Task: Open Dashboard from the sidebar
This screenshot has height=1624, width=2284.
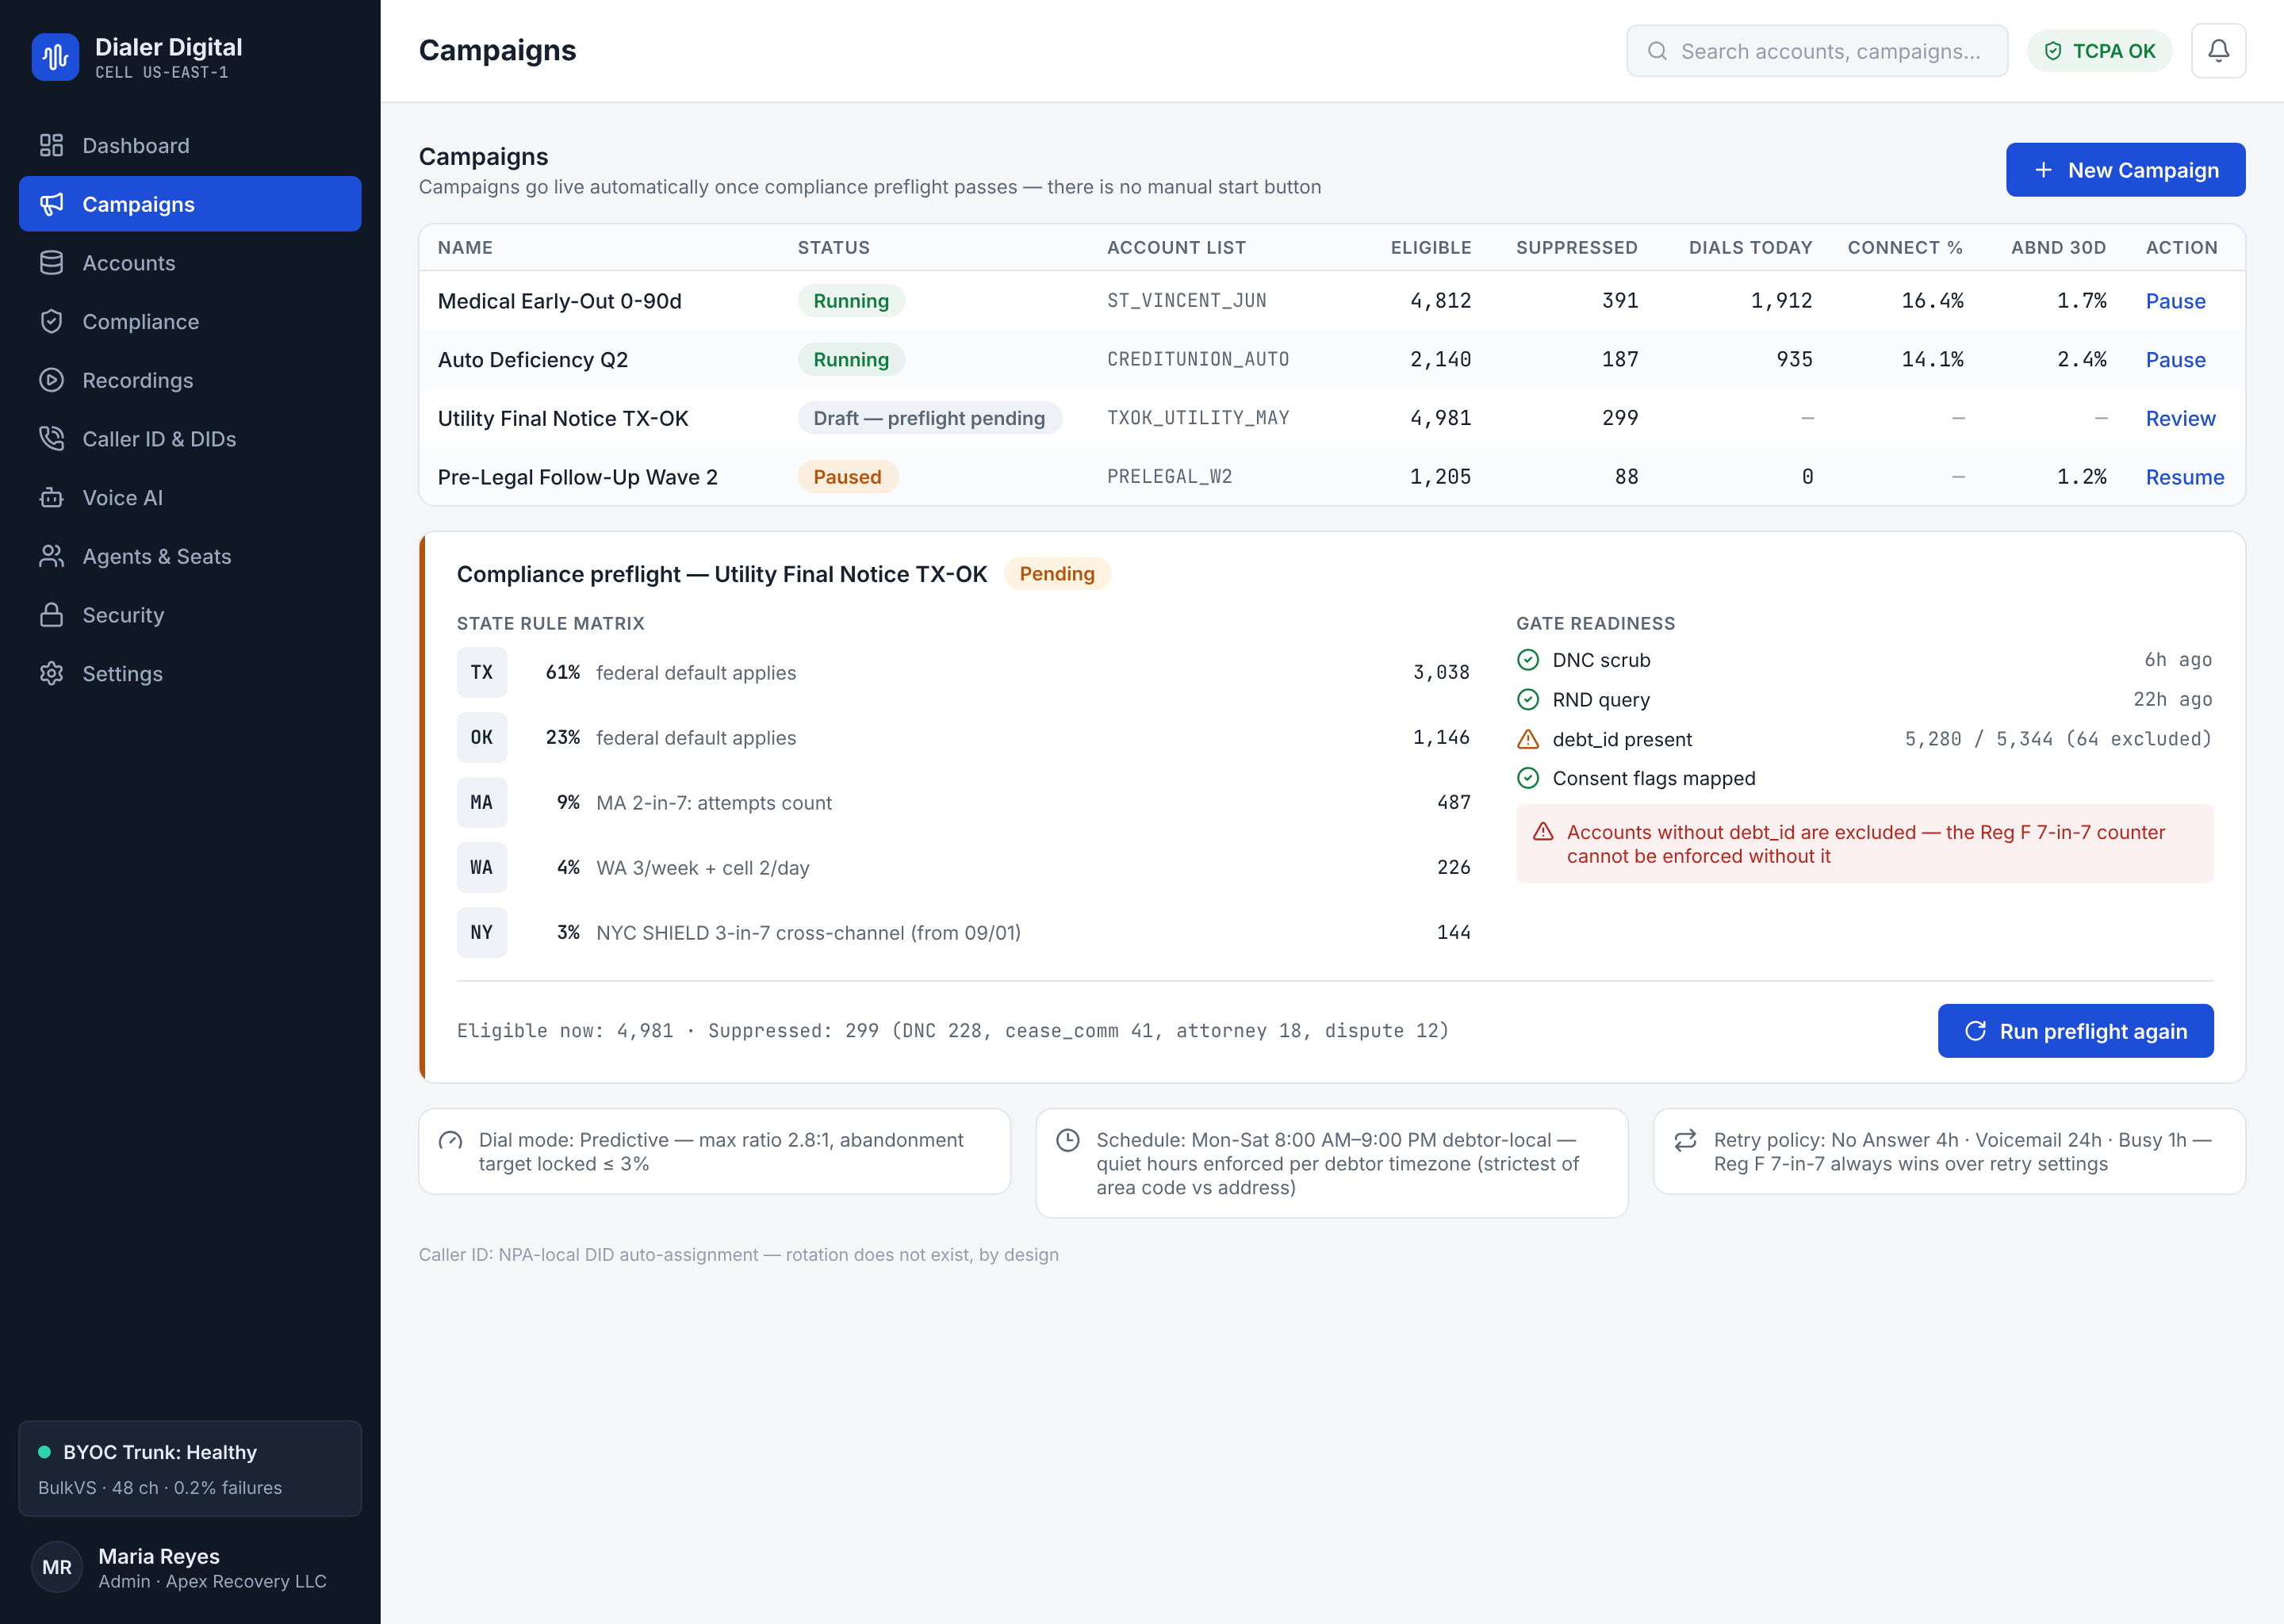Action: coord(190,146)
